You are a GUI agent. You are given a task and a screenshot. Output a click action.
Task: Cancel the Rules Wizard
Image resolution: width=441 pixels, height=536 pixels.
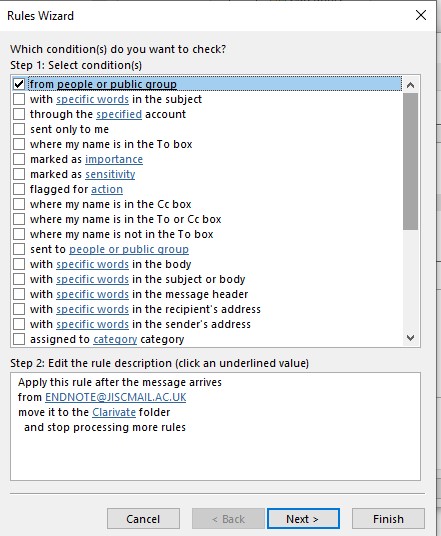click(143, 519)
